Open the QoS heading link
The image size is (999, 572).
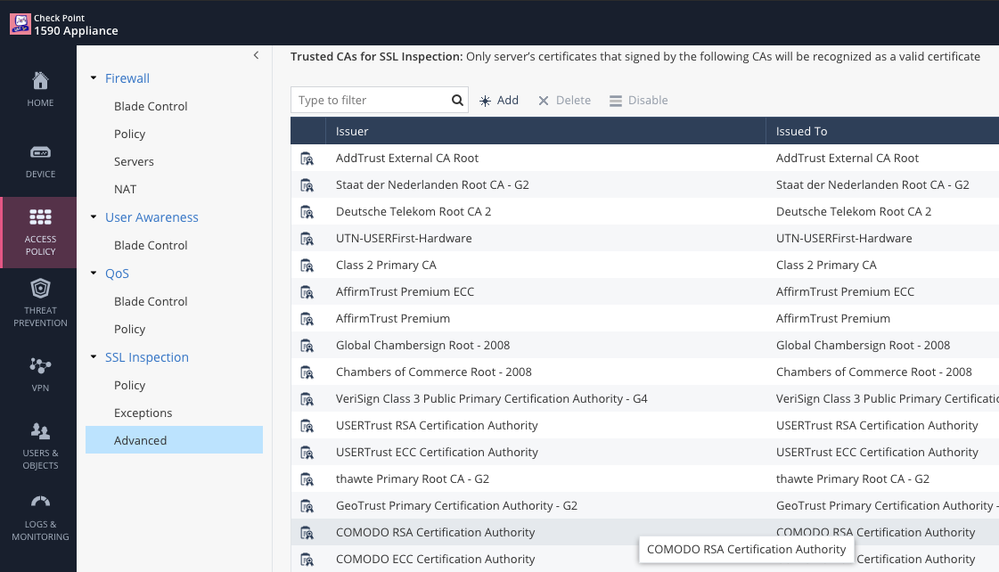117,273
